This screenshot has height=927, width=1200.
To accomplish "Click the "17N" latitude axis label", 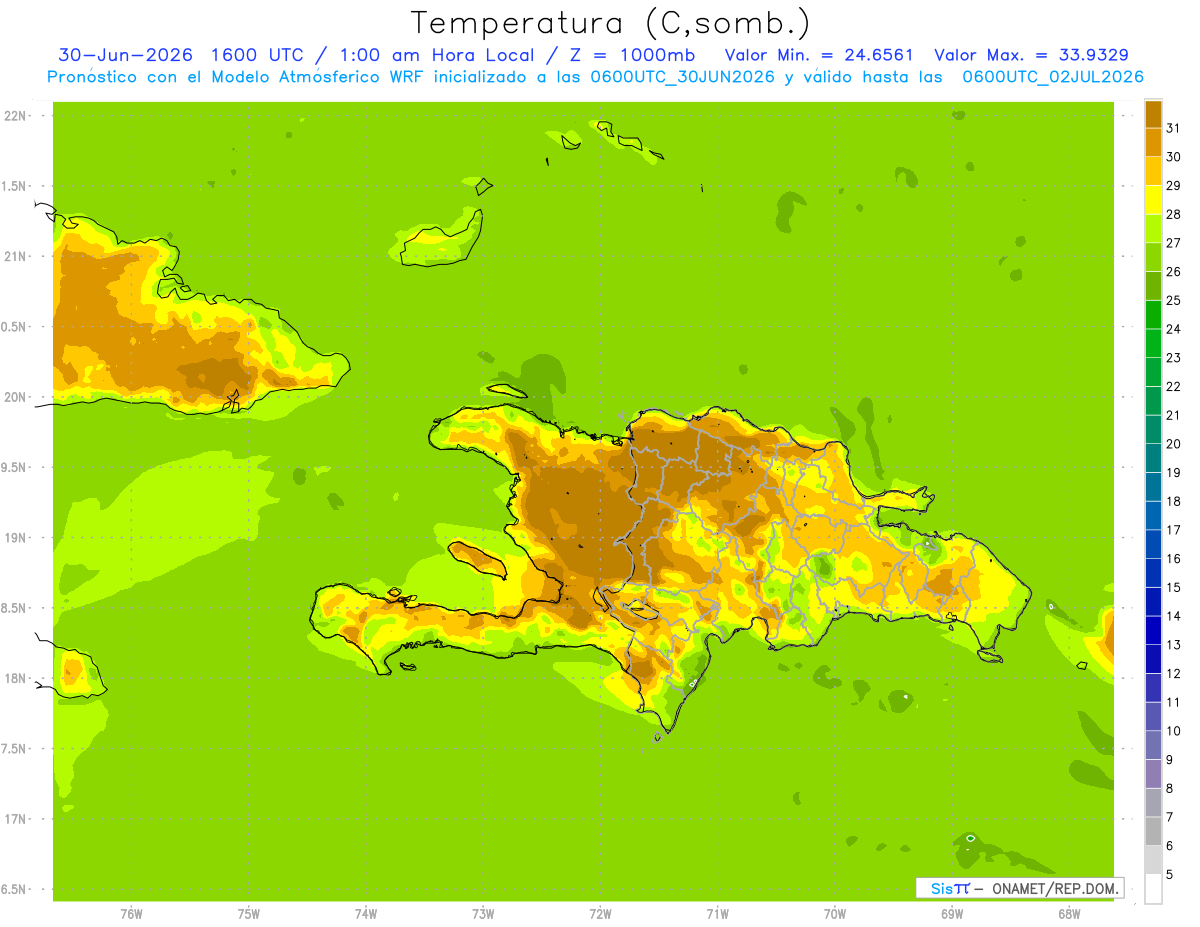I will 15,819.
